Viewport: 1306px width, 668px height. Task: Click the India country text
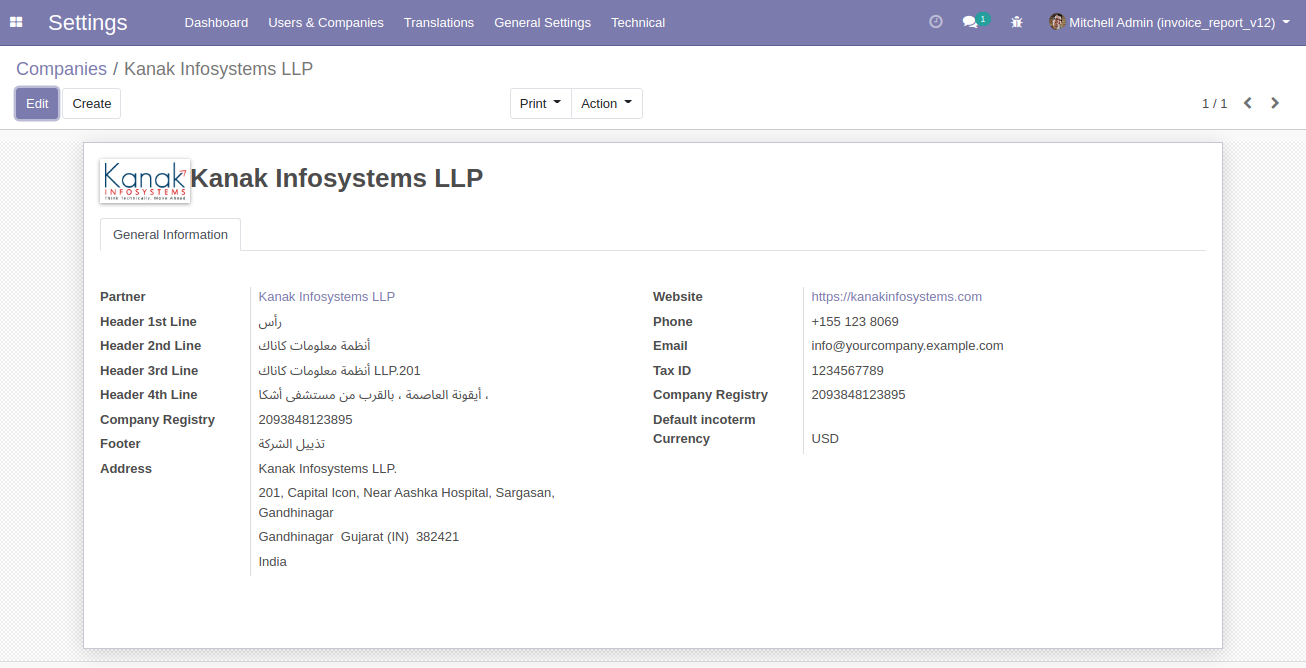click(273, 562)
